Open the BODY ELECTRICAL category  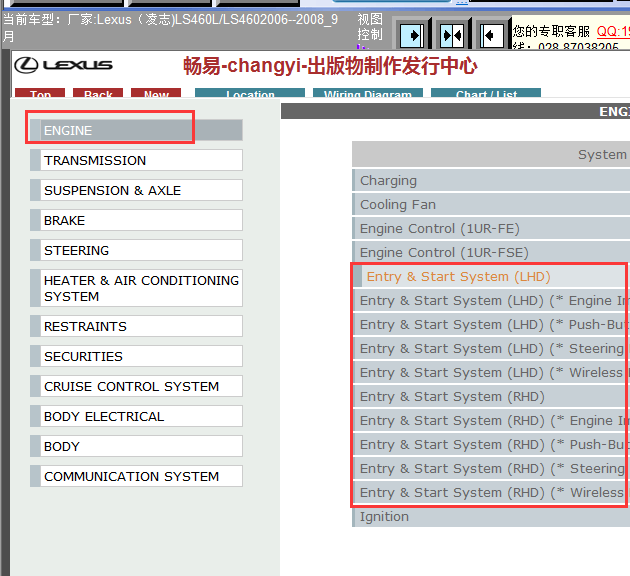[136, 416]
